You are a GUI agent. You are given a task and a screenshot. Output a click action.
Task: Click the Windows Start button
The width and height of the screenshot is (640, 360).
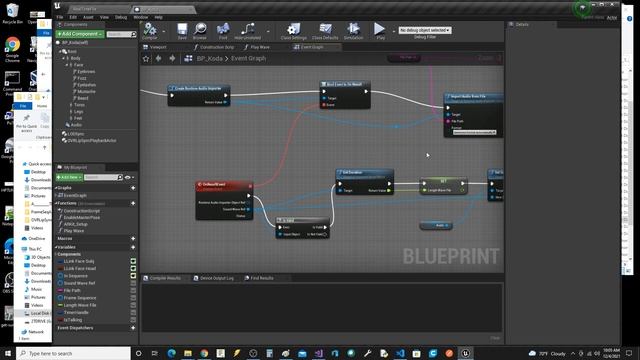pyautogui.click(x=8, y=353)
